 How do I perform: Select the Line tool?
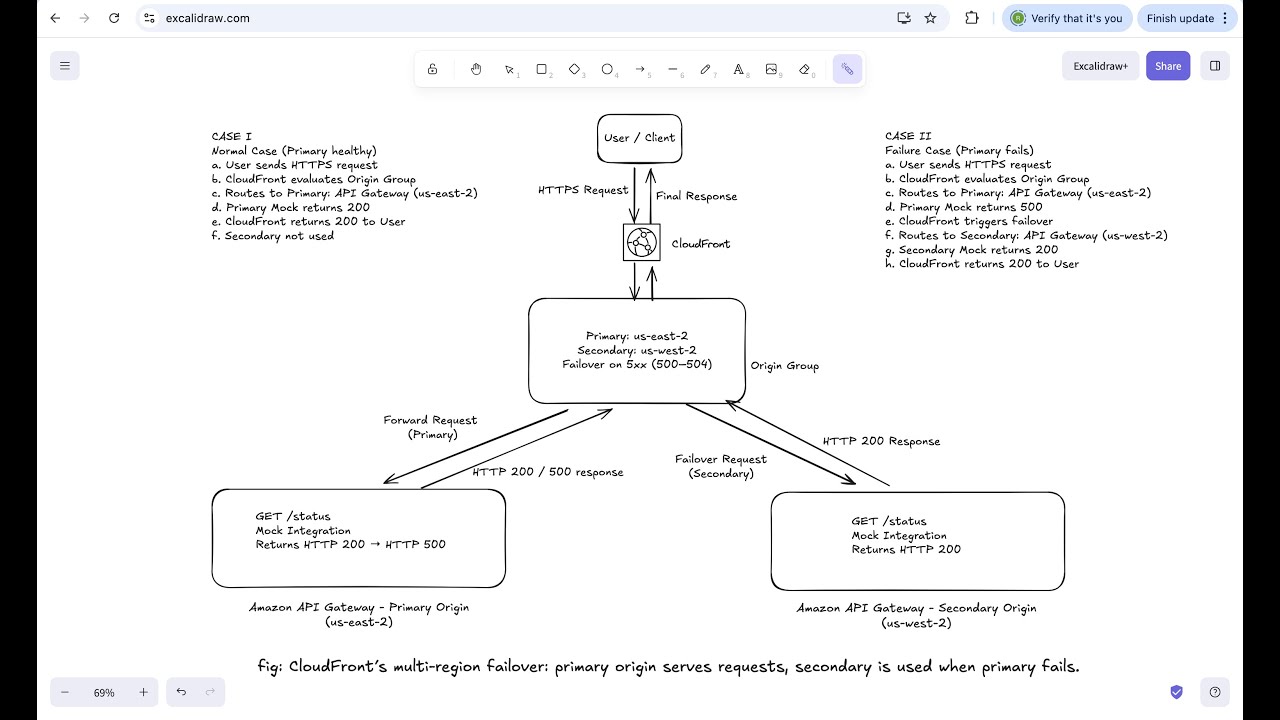pyautogui.click(x=673, y=69)
